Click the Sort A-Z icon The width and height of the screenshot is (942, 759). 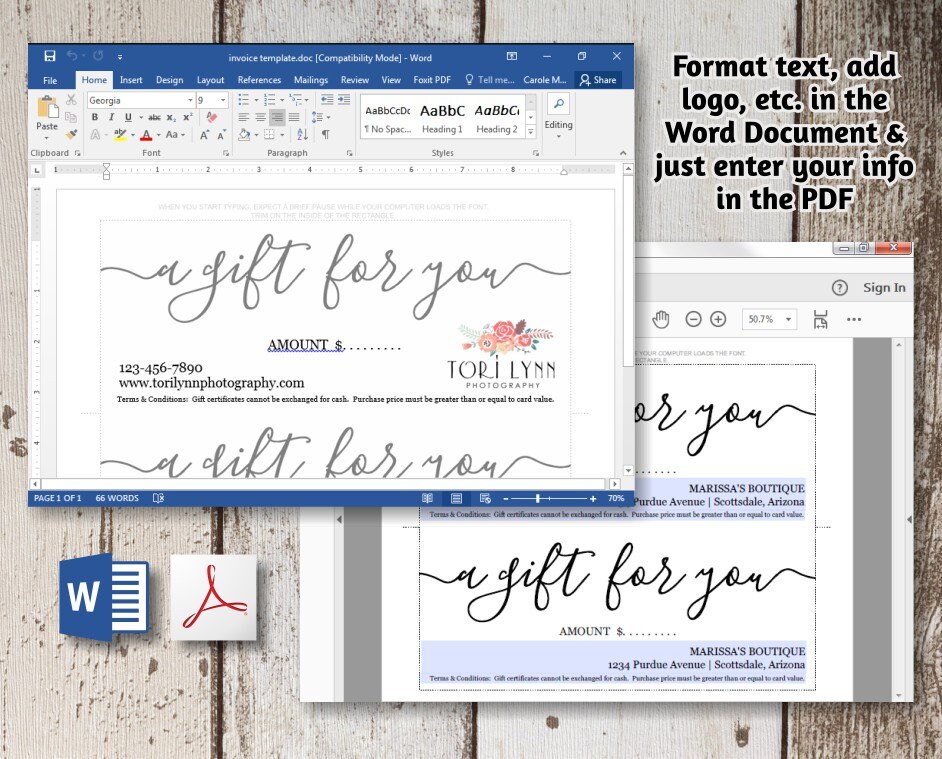[302, 135]
